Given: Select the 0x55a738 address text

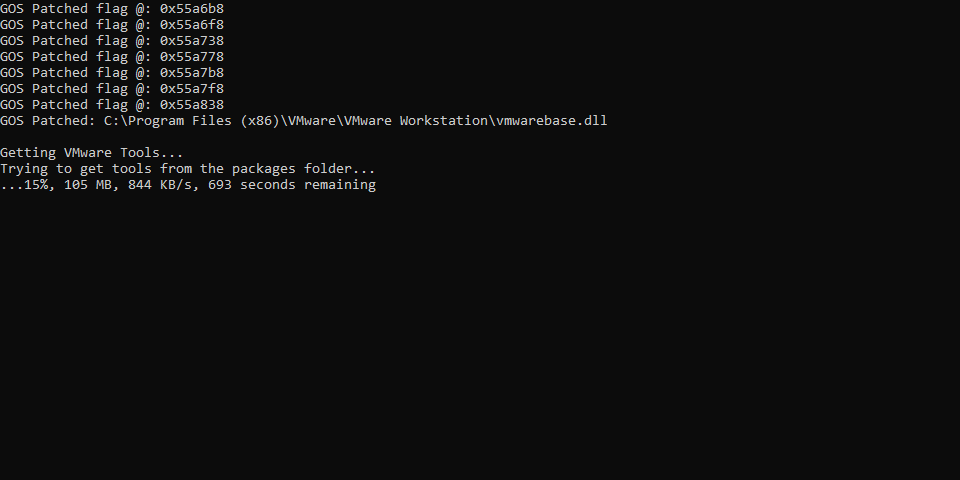Looking at the screenshot, I should [192, 41].
